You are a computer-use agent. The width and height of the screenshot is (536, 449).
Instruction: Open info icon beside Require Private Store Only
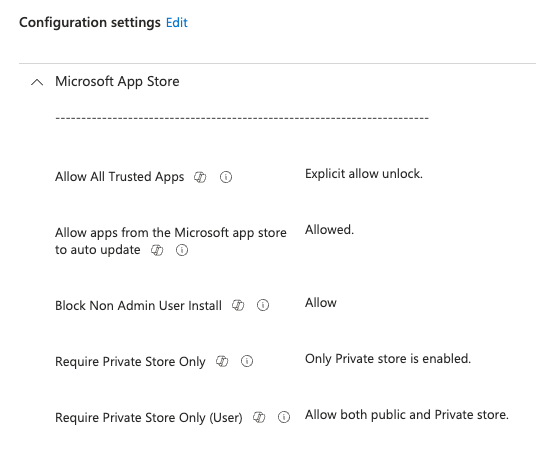(247, 361)
